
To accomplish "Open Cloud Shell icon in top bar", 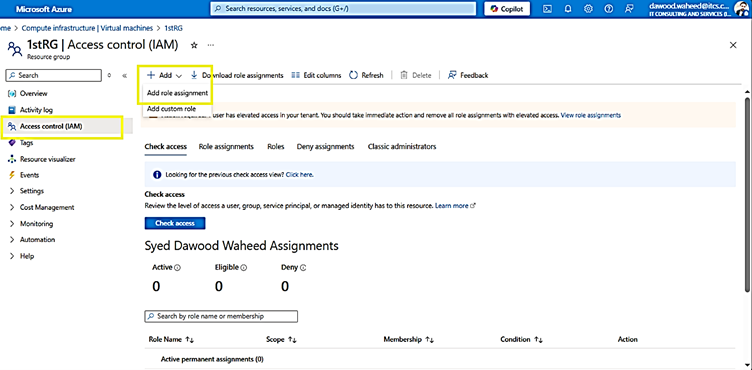I will pos(547,9).
